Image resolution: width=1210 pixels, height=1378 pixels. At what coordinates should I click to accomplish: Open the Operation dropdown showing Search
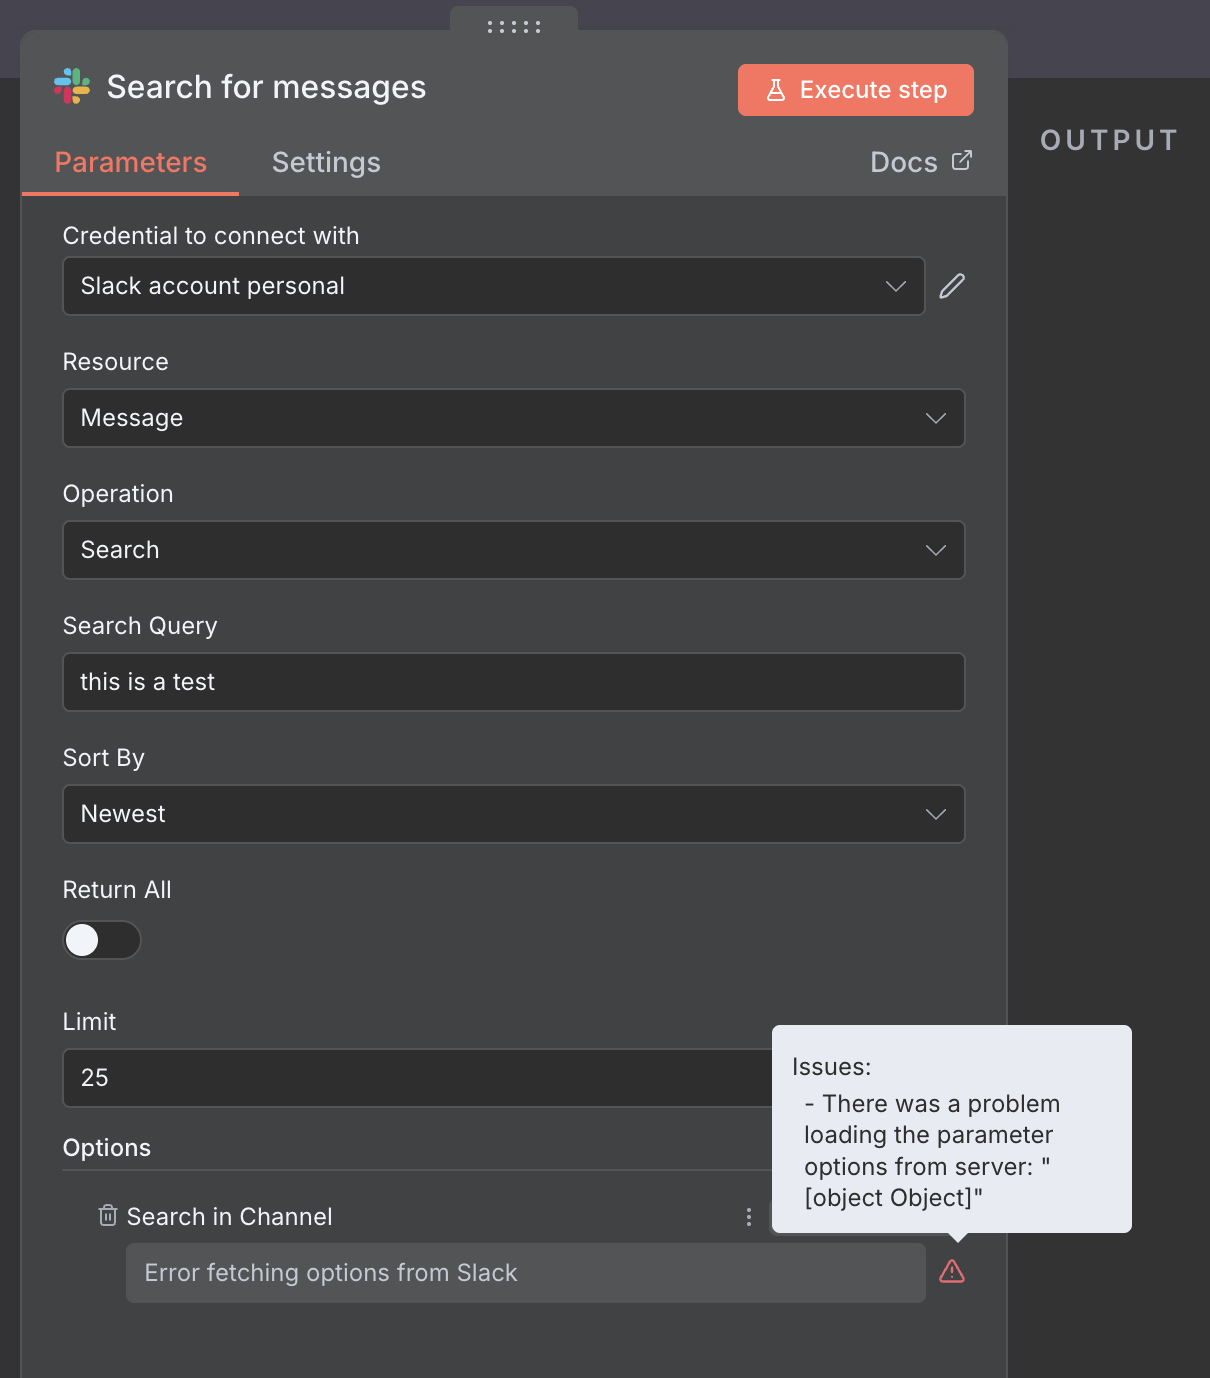tap(513, 550)
